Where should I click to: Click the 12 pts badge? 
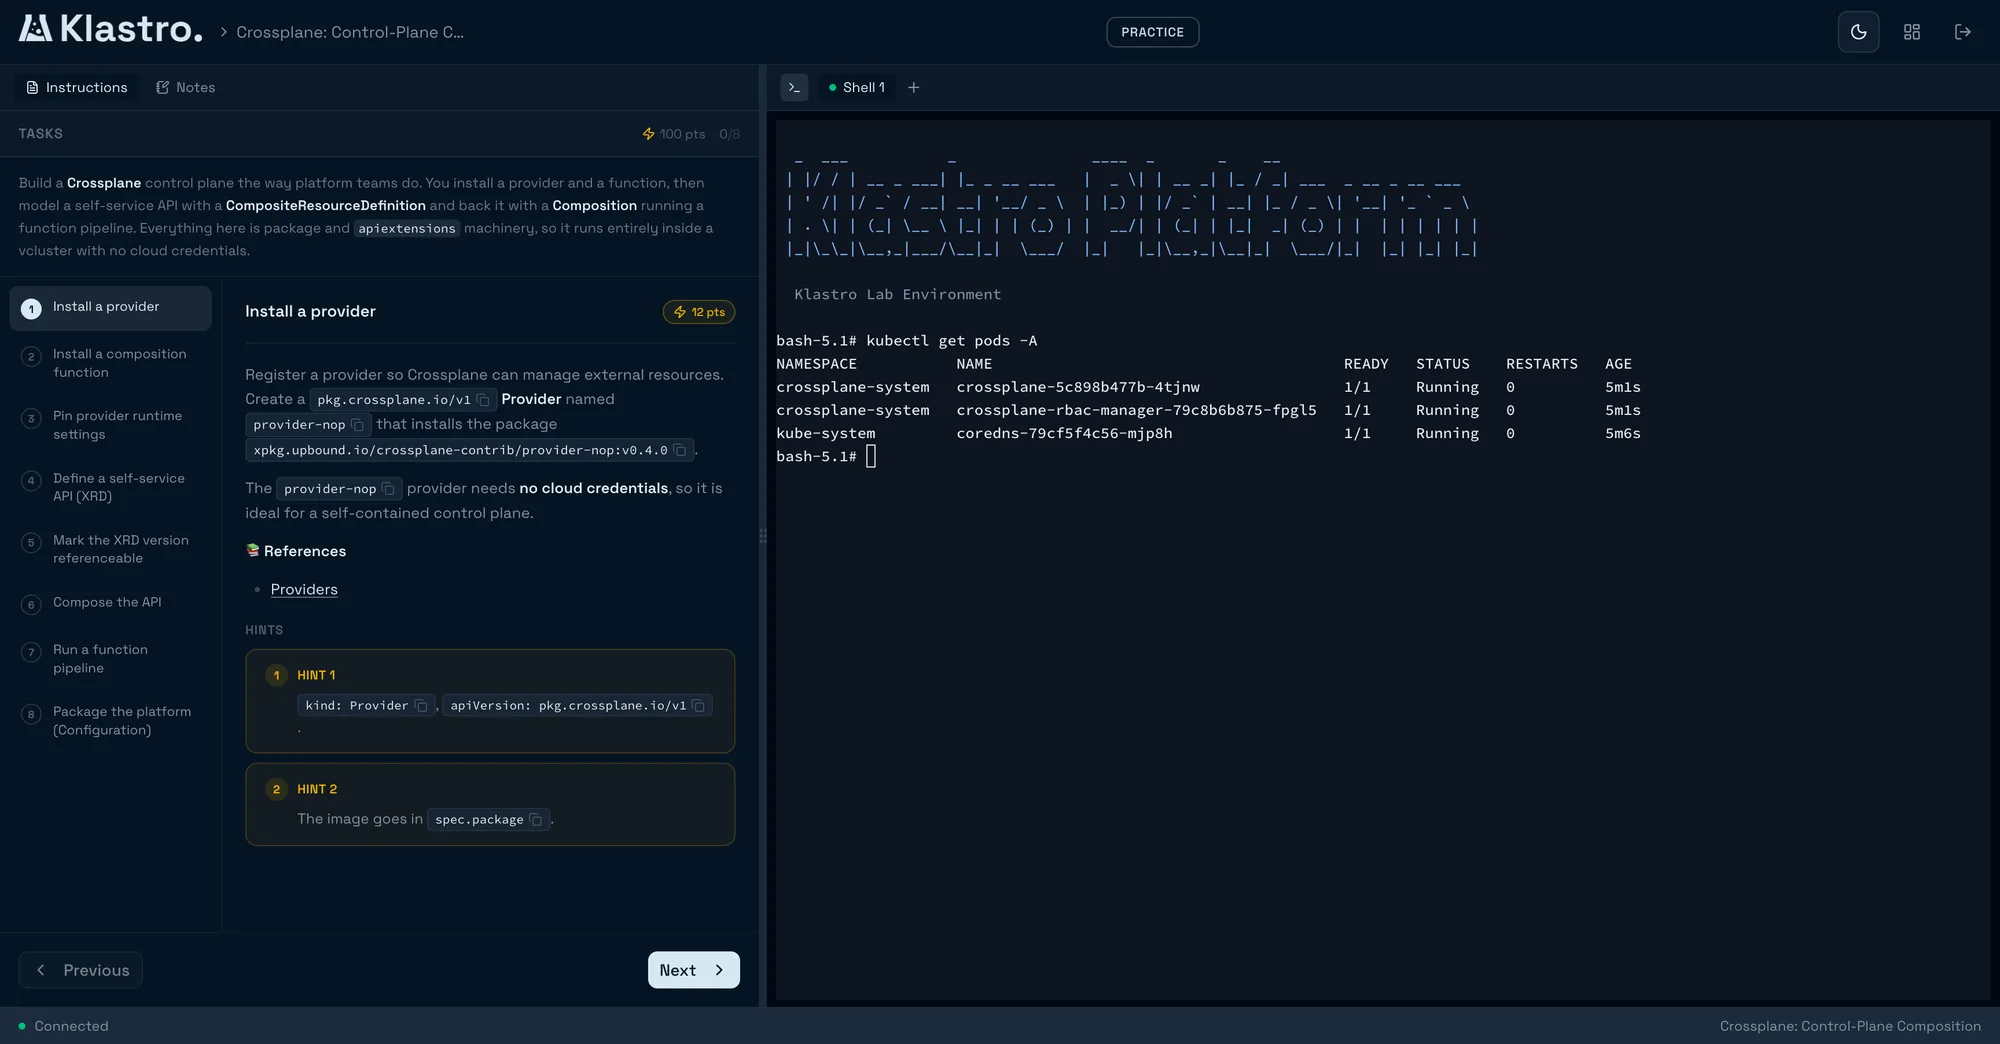(x=699, y=312)
